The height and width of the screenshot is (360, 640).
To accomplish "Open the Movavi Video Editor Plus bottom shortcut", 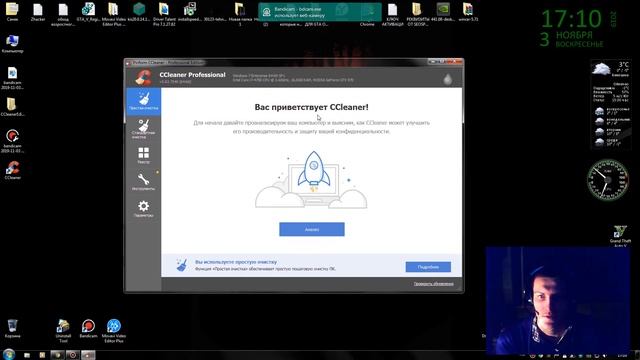I will pyautogui.click(x=113, y=331).
